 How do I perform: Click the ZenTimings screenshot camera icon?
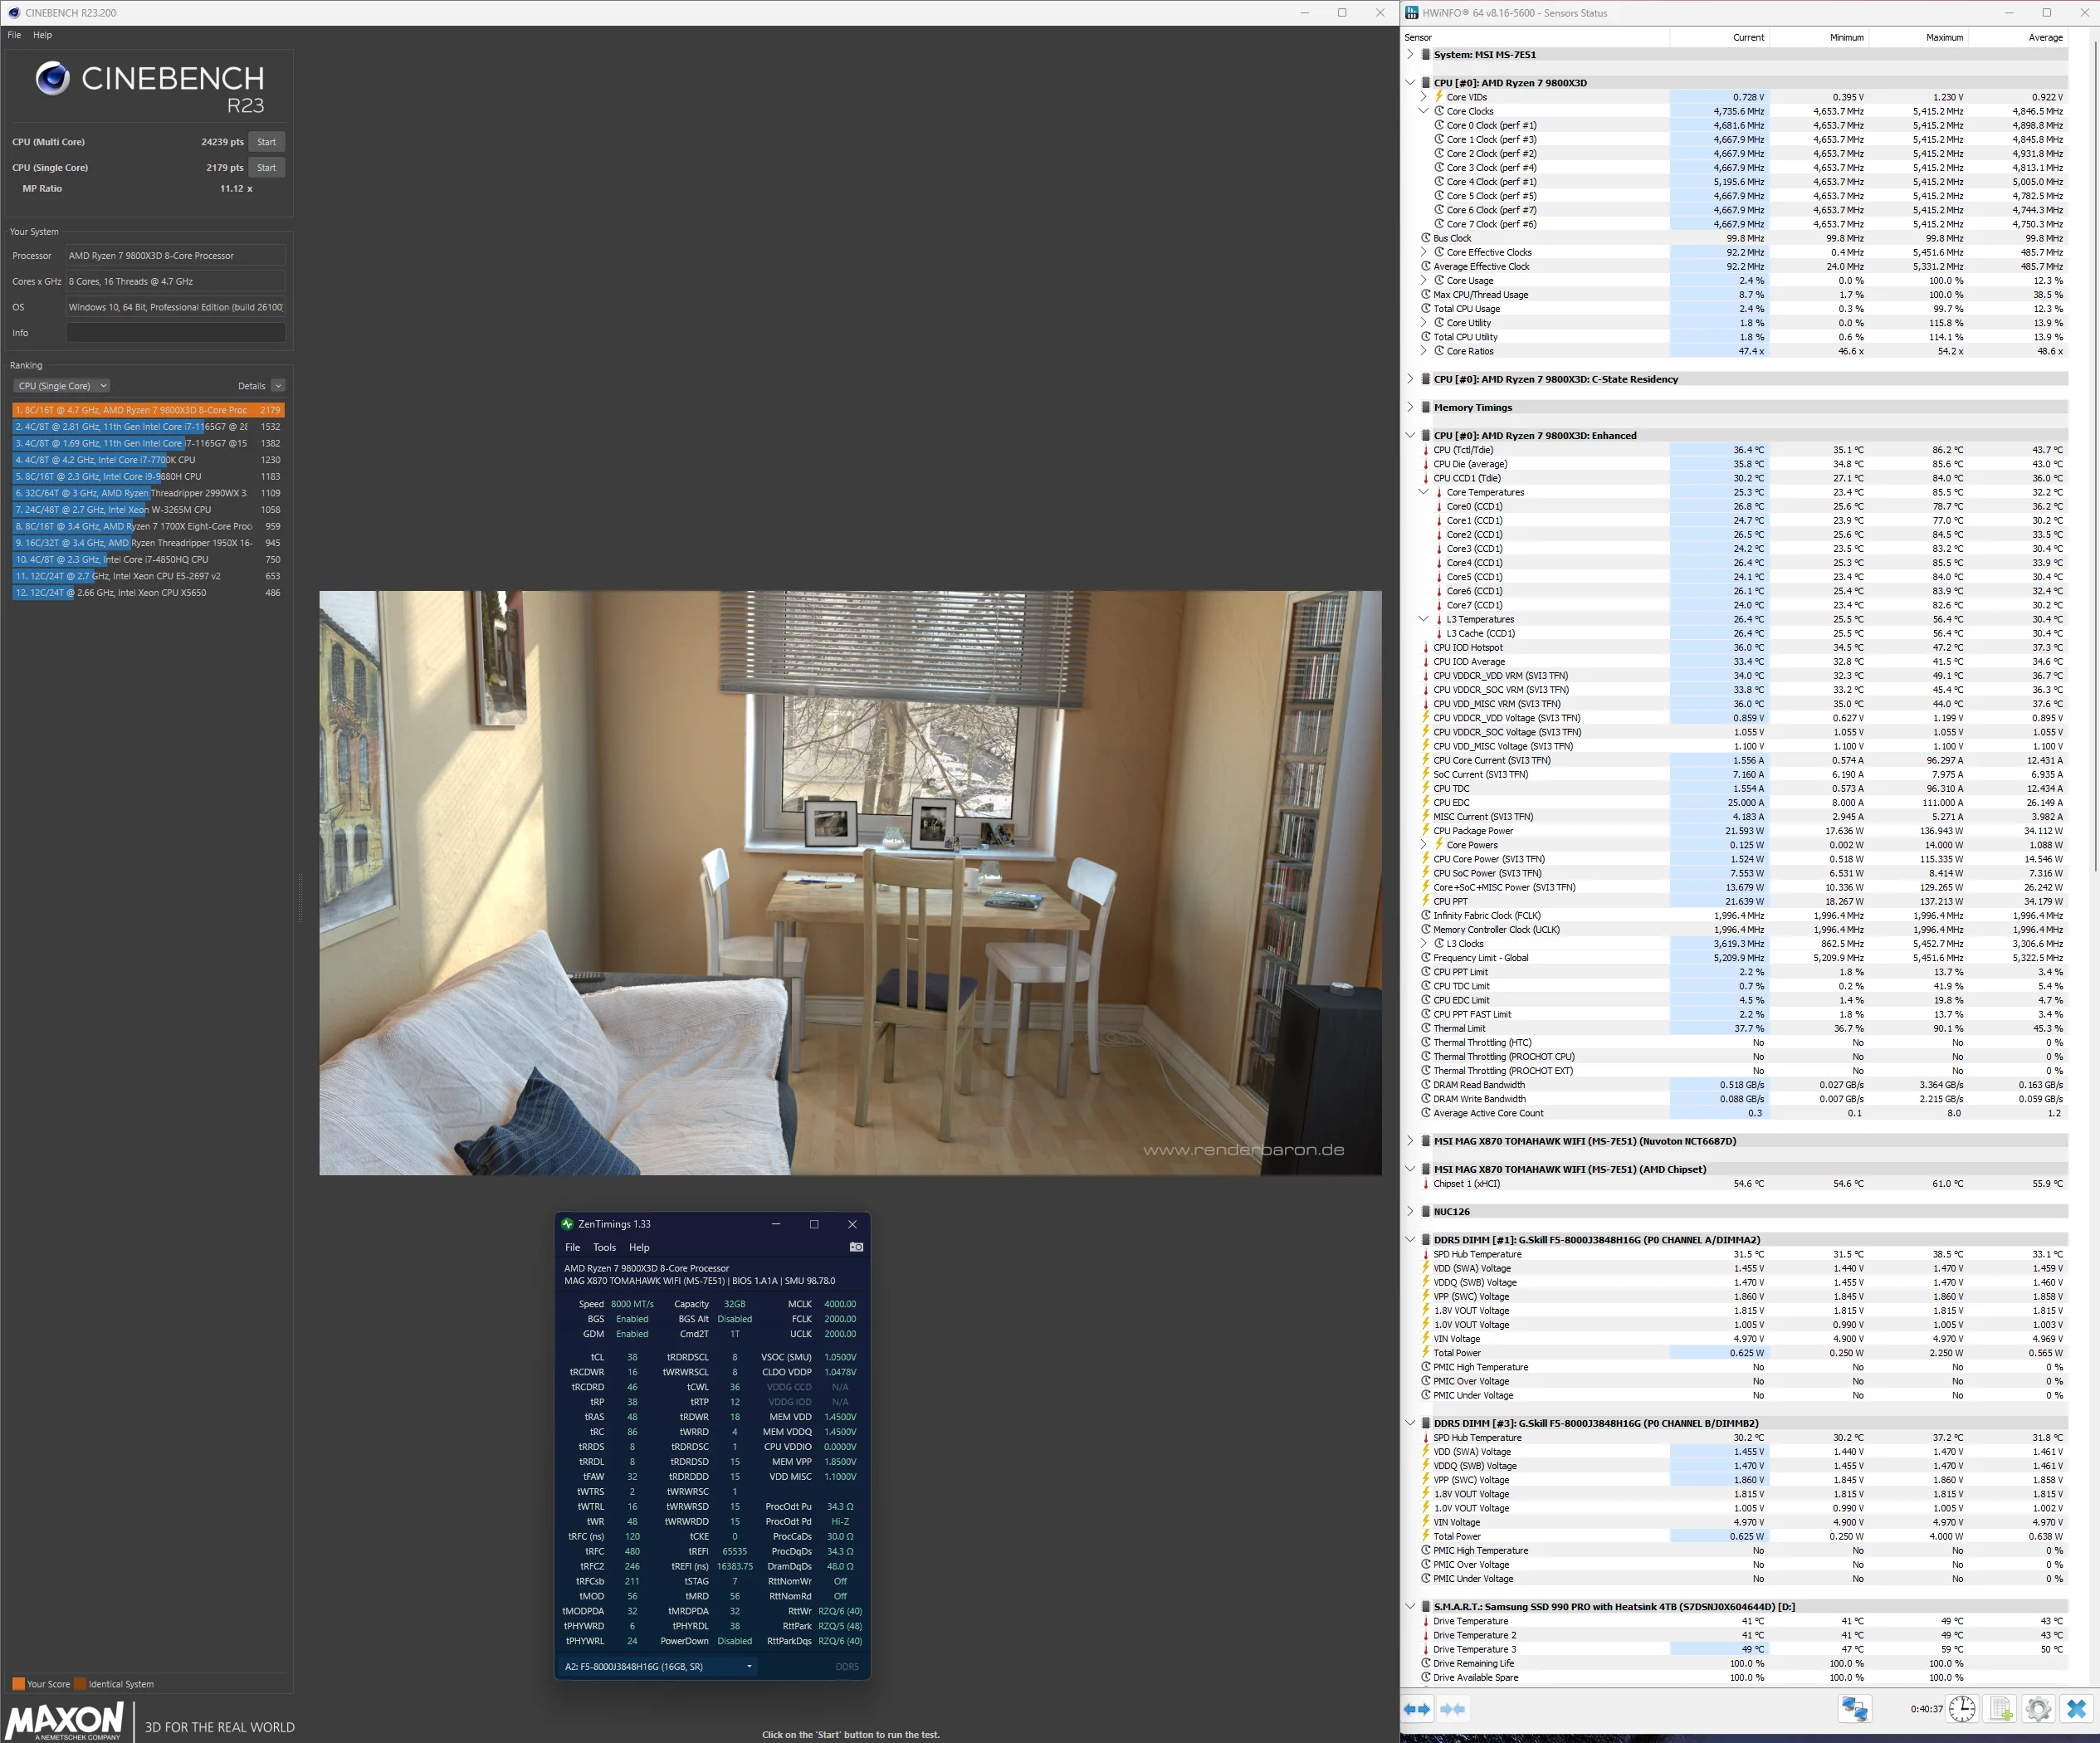pos(856,1247)
